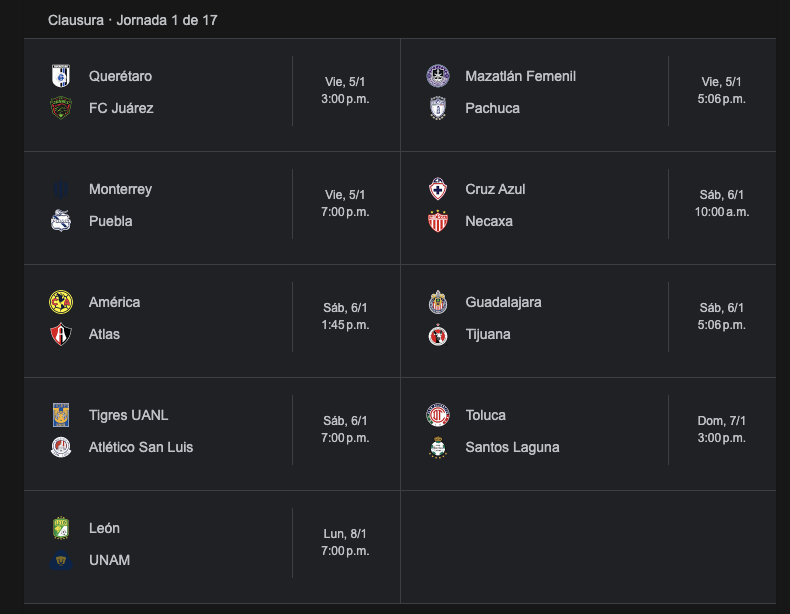
Task: Open Monterrey vs Puebla match time Vie 7:00 p.m.
Action: coord(345,203)
